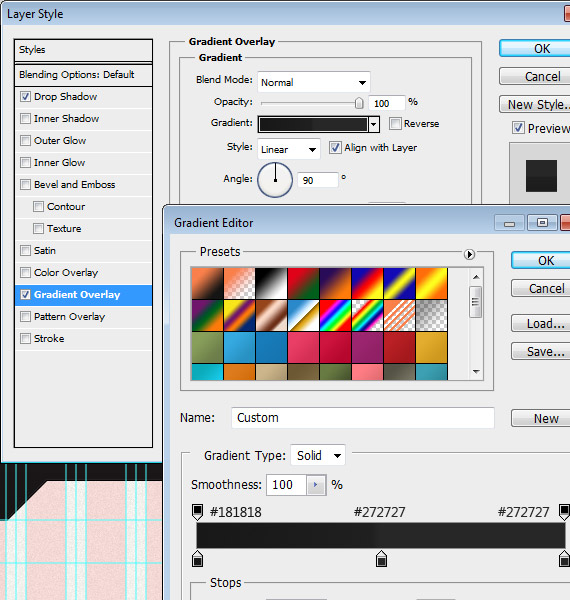The height and width of the screenshot is (600, 570).
Task: Click the left opacity stop above gradient bar
Action: 197,512
